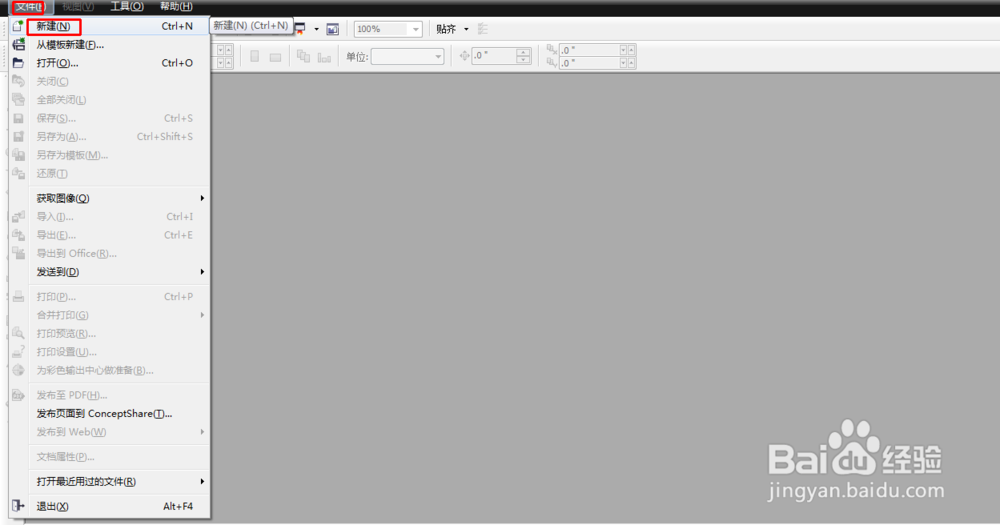Select landscape page orientation icon
Image resolution: width=1000 pixels, height=525 pixels.
(x=275, y=57)
